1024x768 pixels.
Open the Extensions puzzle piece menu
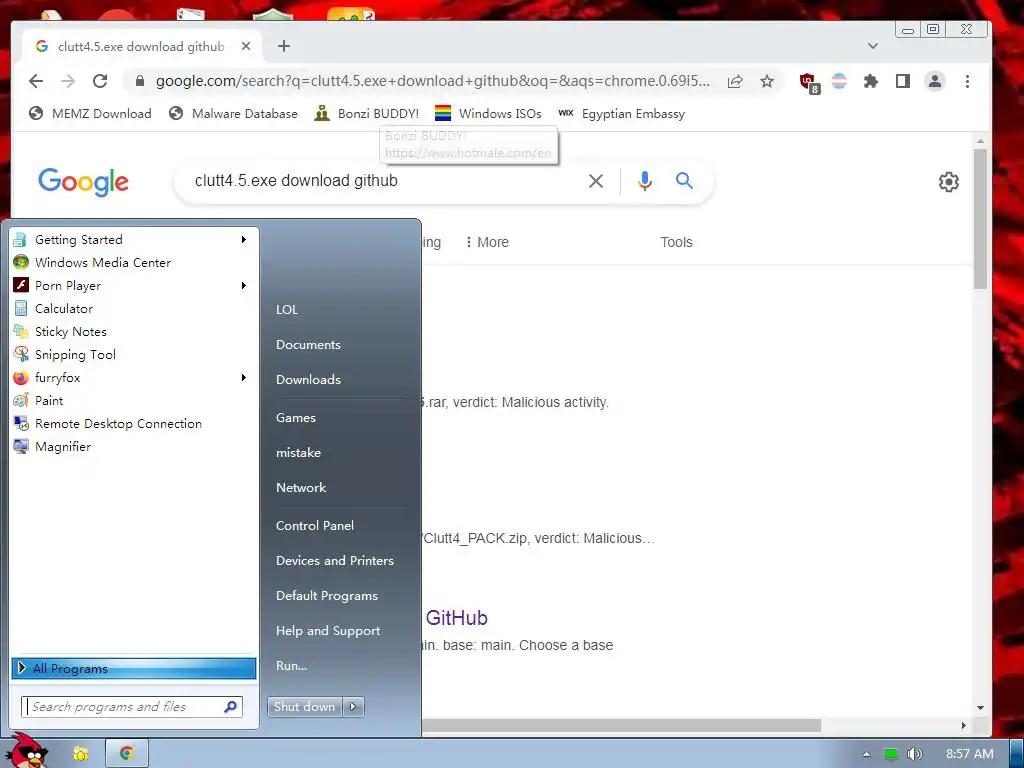click(871, 81)
